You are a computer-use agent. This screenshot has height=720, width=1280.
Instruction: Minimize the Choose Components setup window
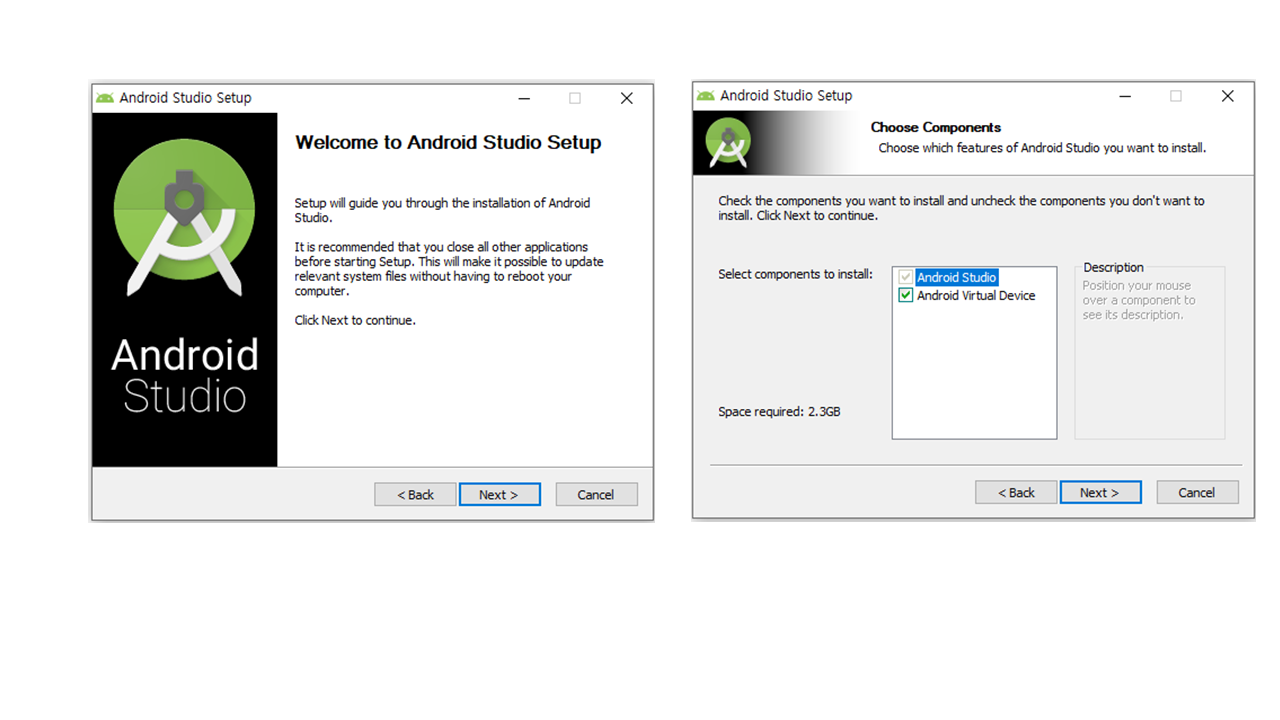pyautogui.click(x=1125, y=96)
